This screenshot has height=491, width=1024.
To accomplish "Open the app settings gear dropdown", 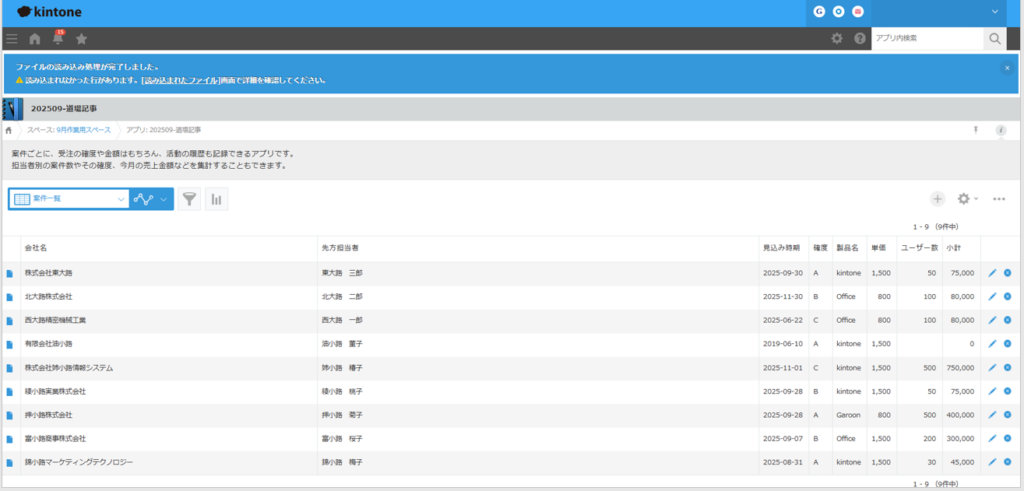I will [x=967, y=199].
